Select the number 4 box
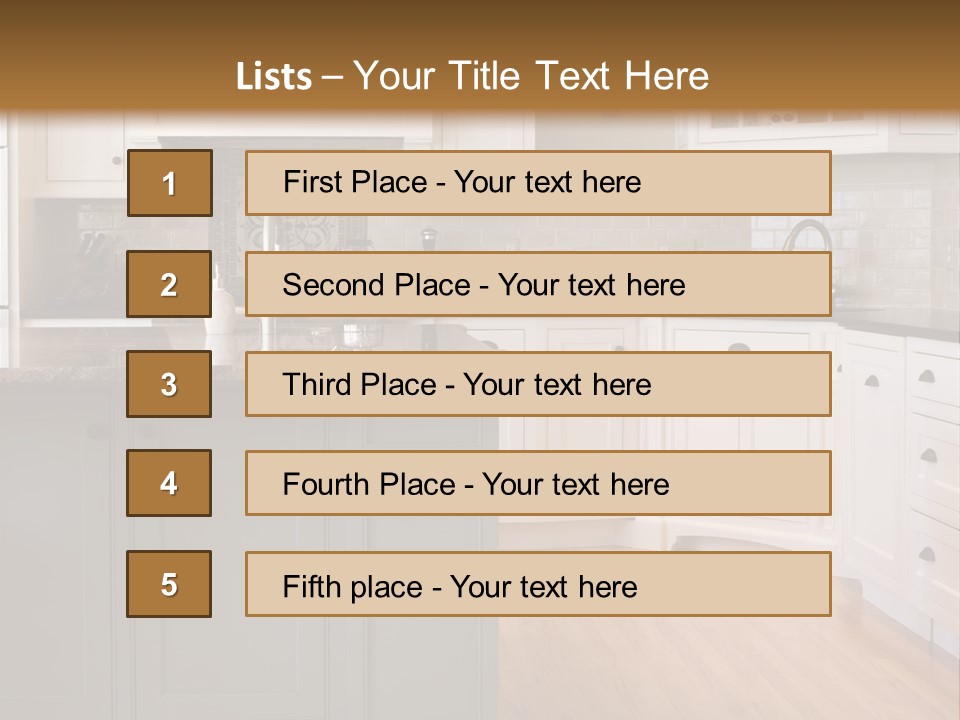This screenshot has width=960, height=720. [169, 483]
